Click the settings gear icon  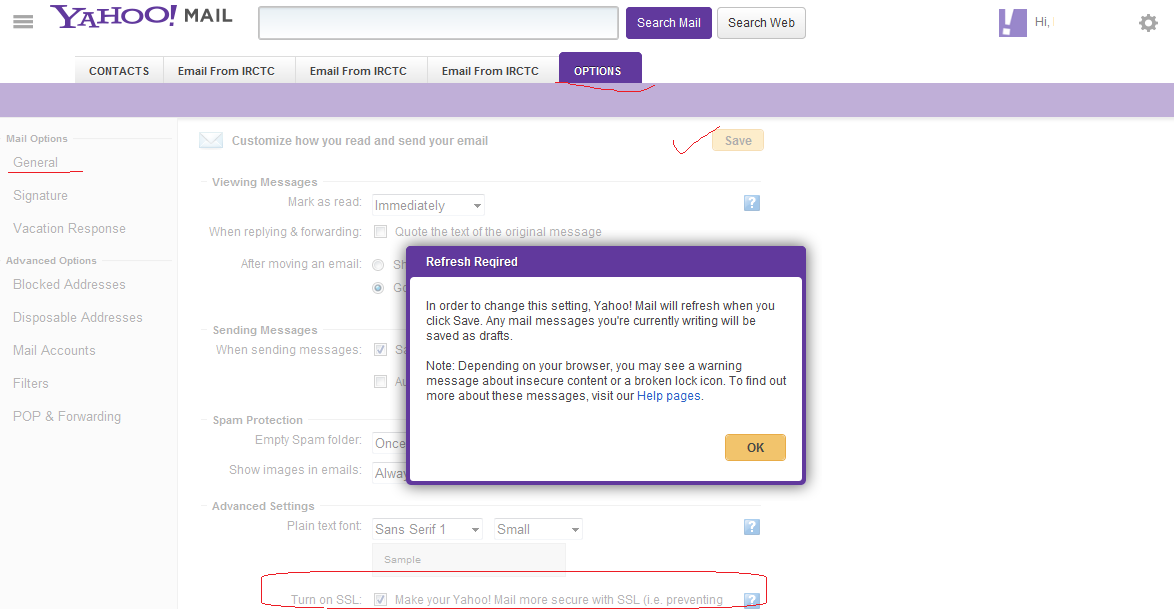tap(1148, 23)
